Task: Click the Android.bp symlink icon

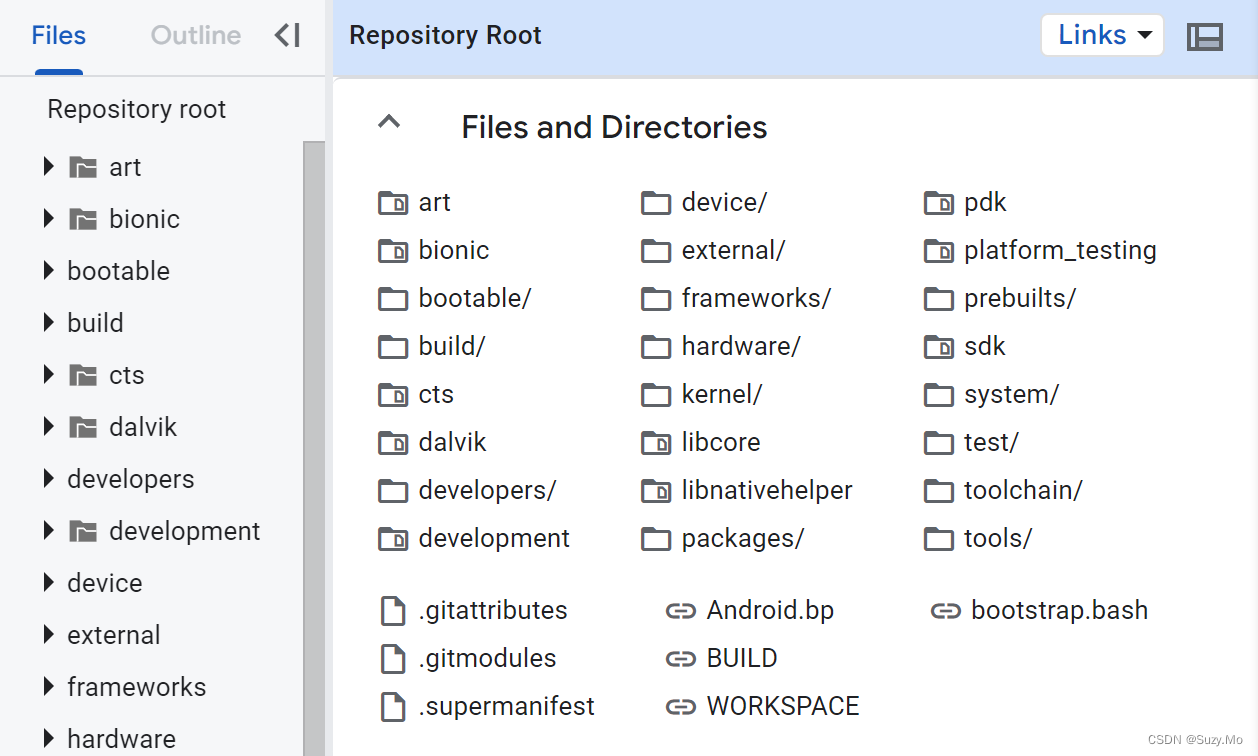Action: coord(681,611)
